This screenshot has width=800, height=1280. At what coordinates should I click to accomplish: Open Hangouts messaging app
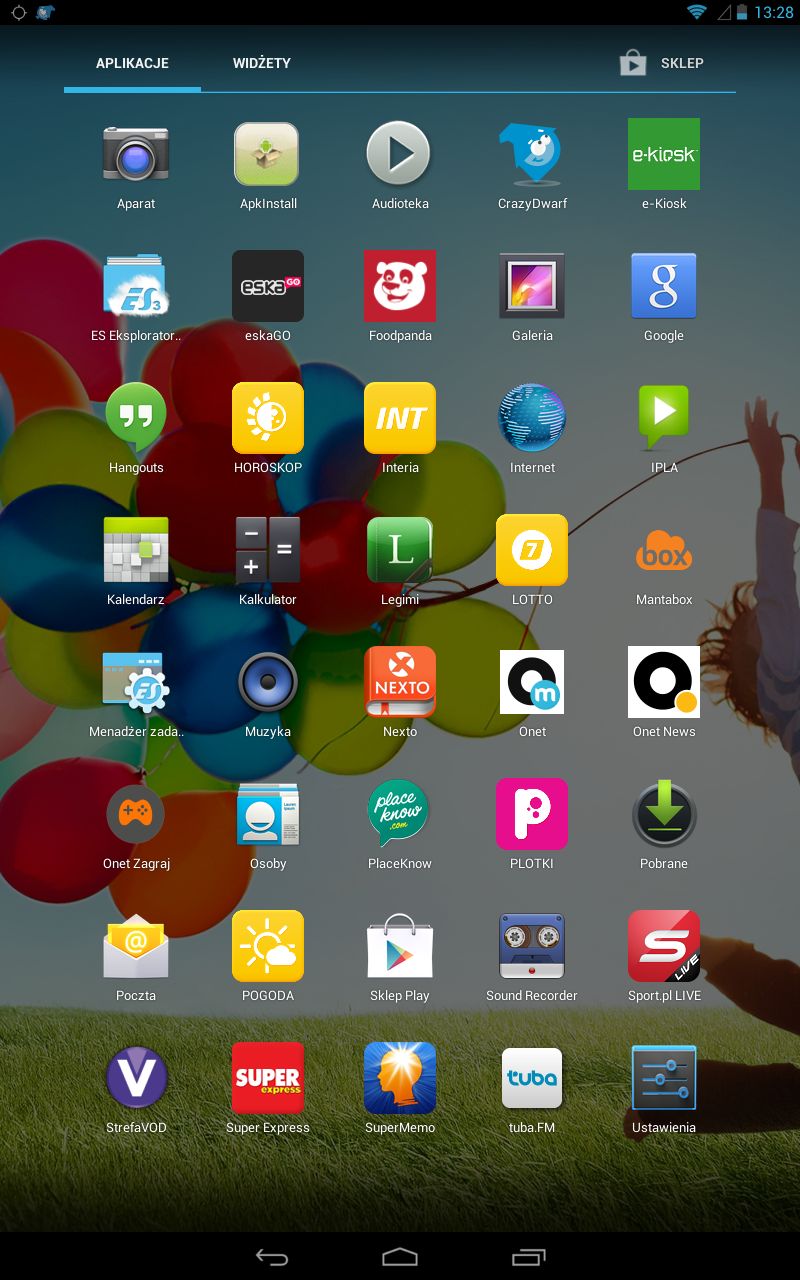(x=136, y=418)
